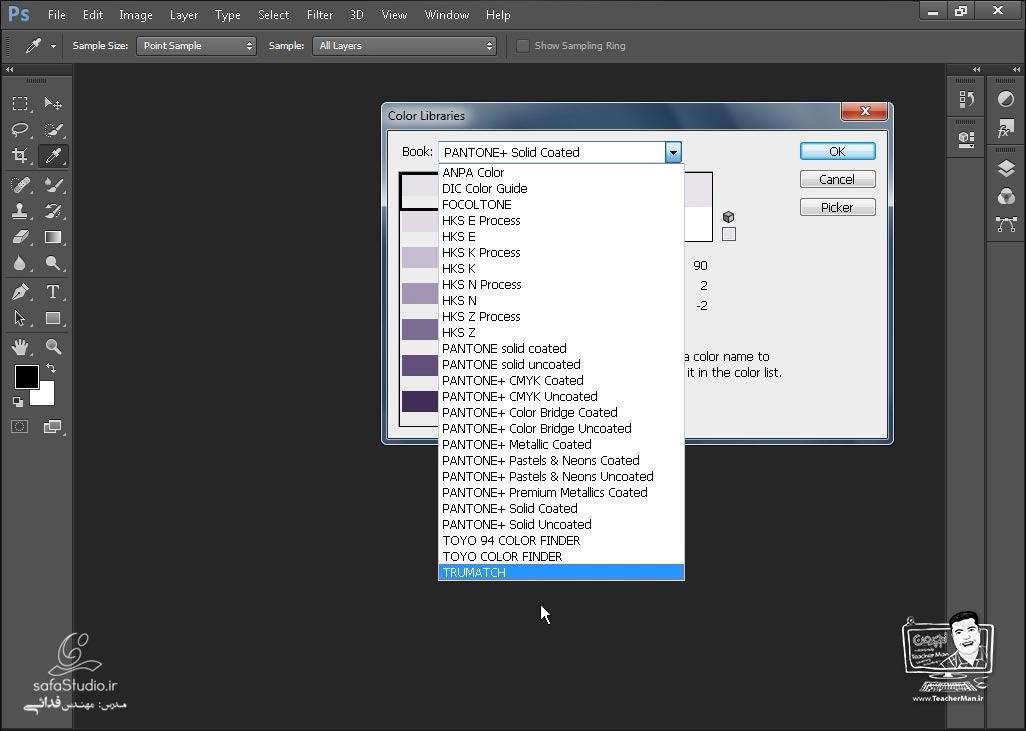Open the Sample Size dropdown
This screenshot has width=1026, height=731.
196,46
